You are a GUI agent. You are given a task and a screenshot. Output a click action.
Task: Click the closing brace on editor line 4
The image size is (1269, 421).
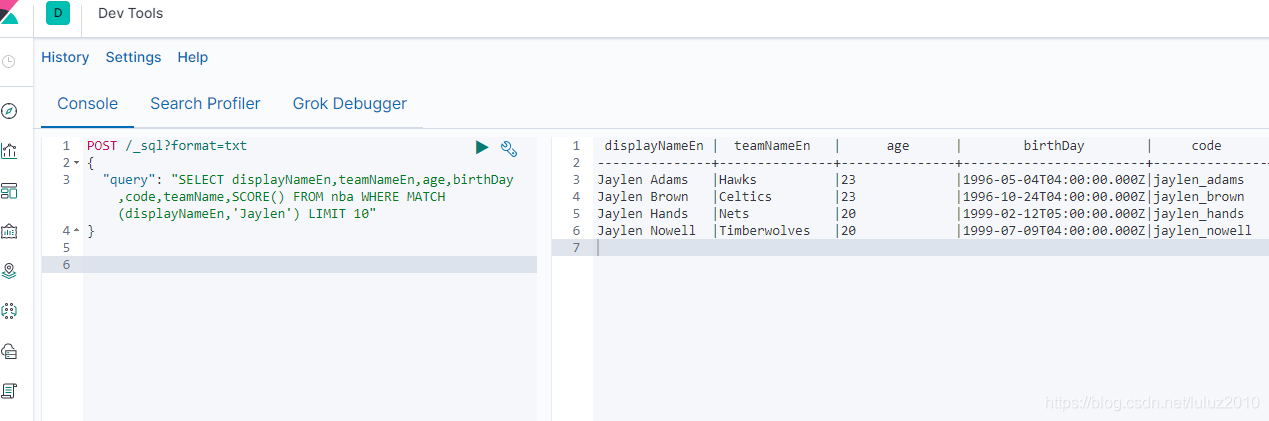click(x=91, y=231)
